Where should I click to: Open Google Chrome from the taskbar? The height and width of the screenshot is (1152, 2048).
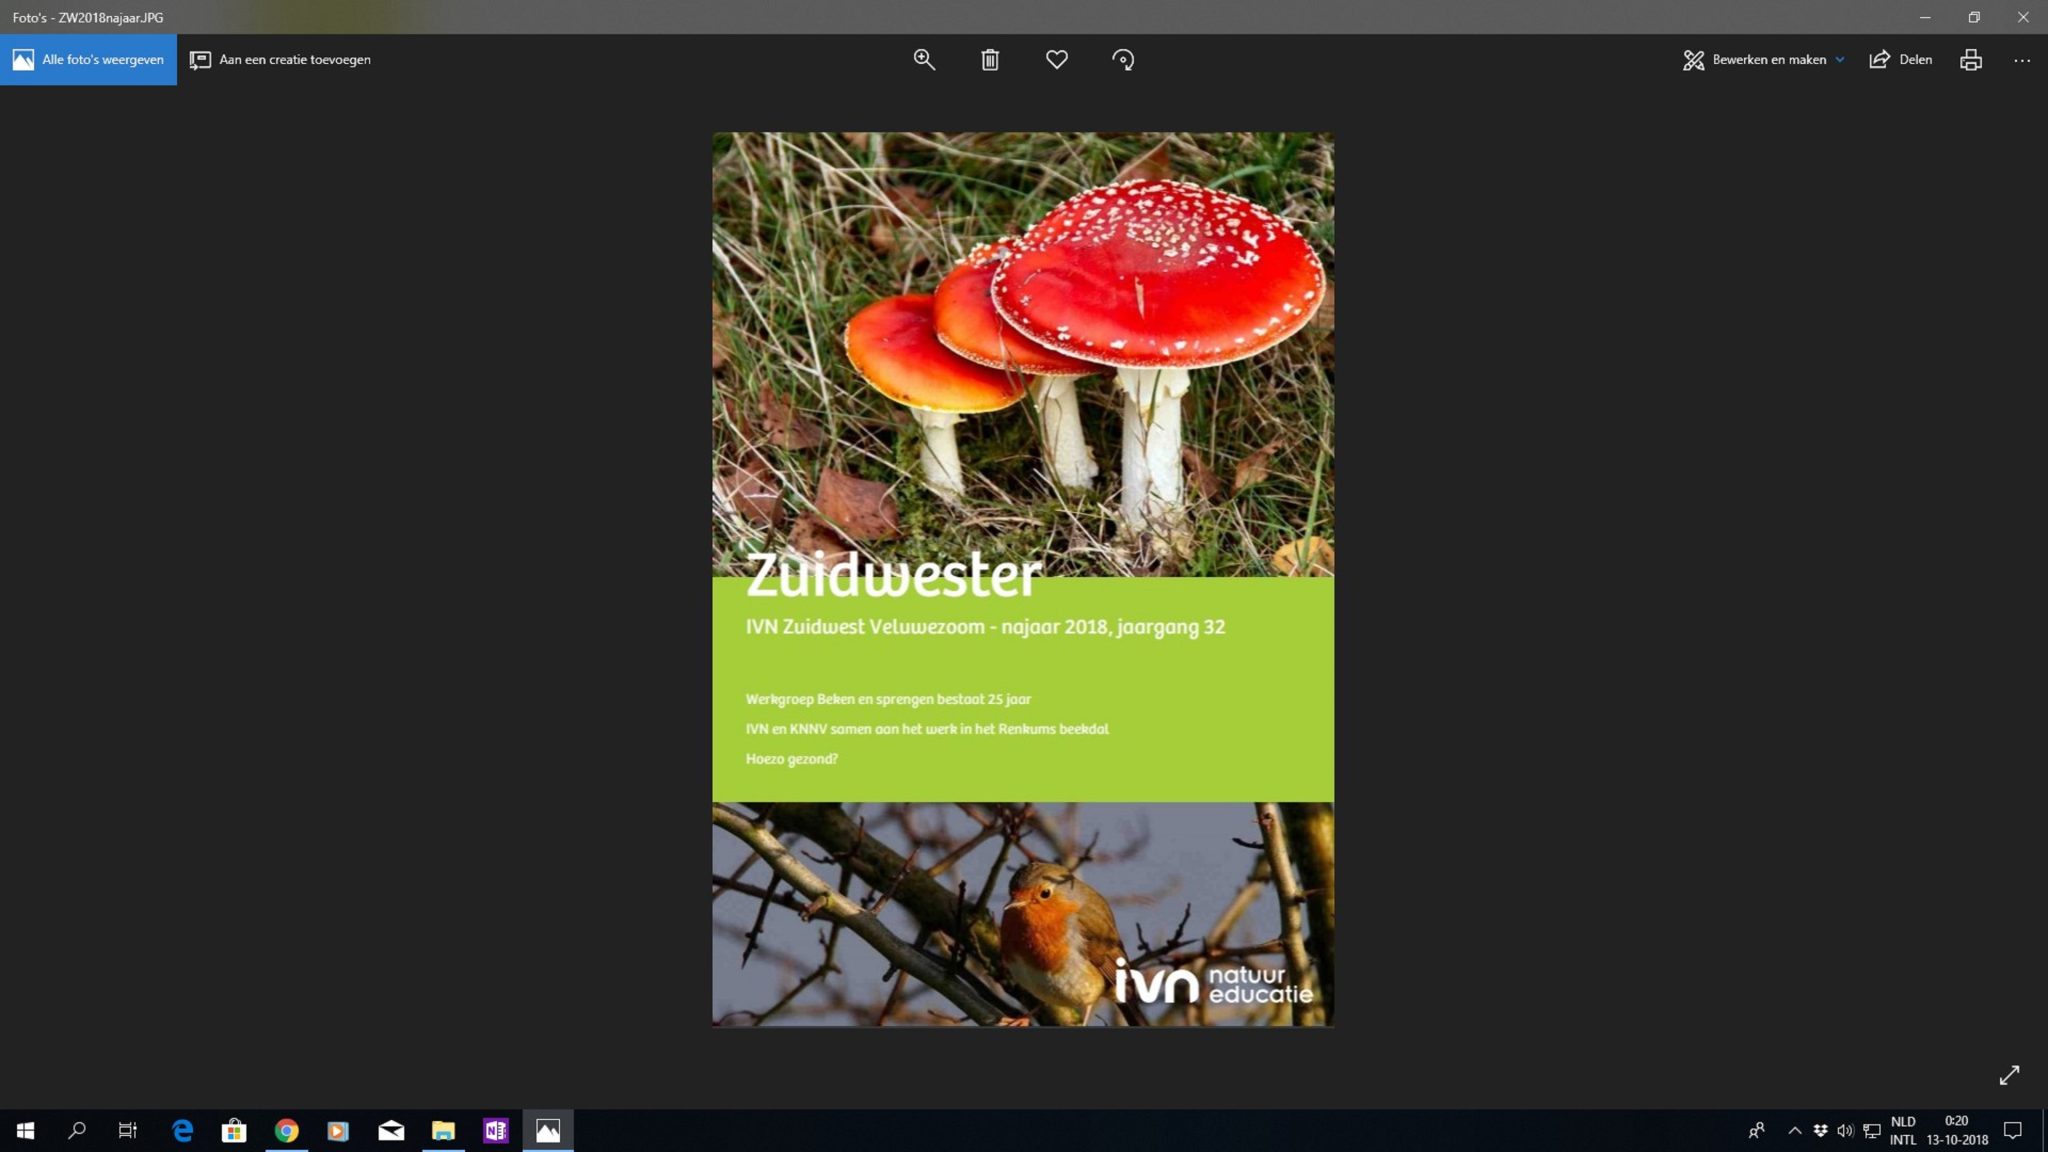pyautogui.click(x=287, y=1131)
